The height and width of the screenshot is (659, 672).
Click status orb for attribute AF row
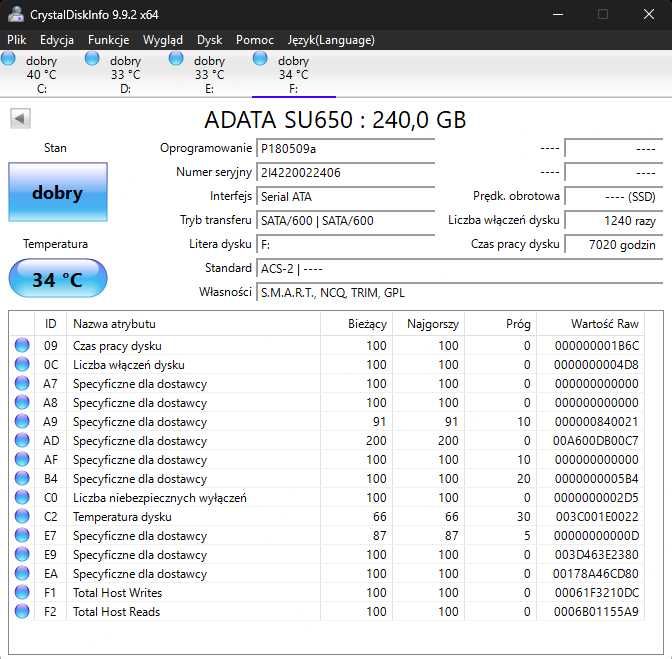(x=22, y=459)
